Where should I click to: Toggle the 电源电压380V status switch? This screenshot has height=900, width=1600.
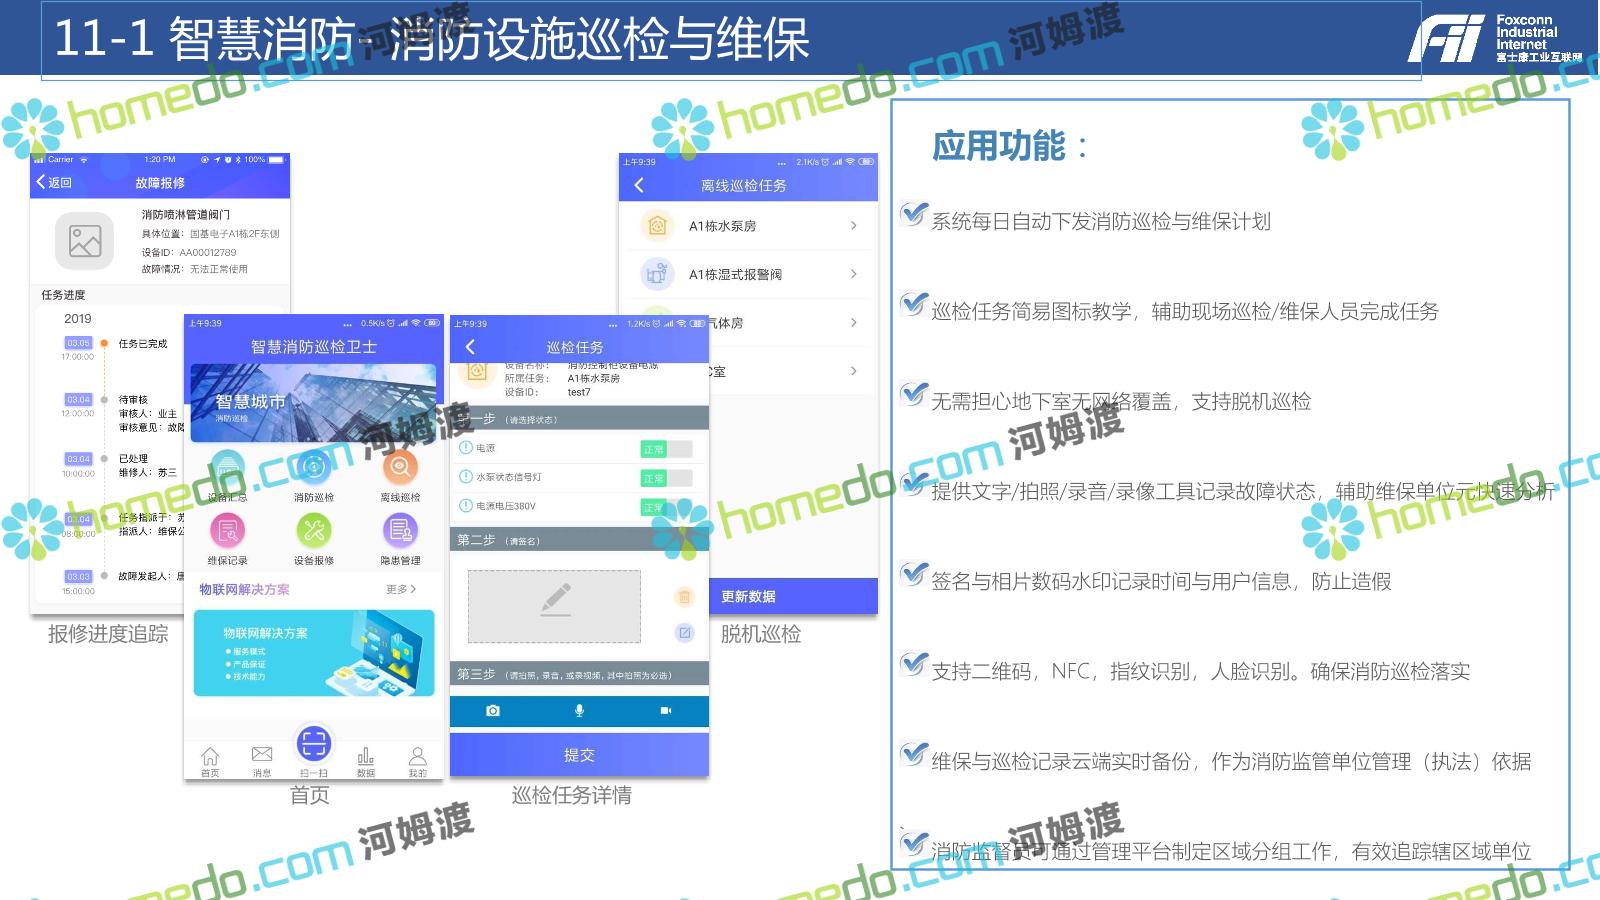pyautogui.click(x=666, y=507)
